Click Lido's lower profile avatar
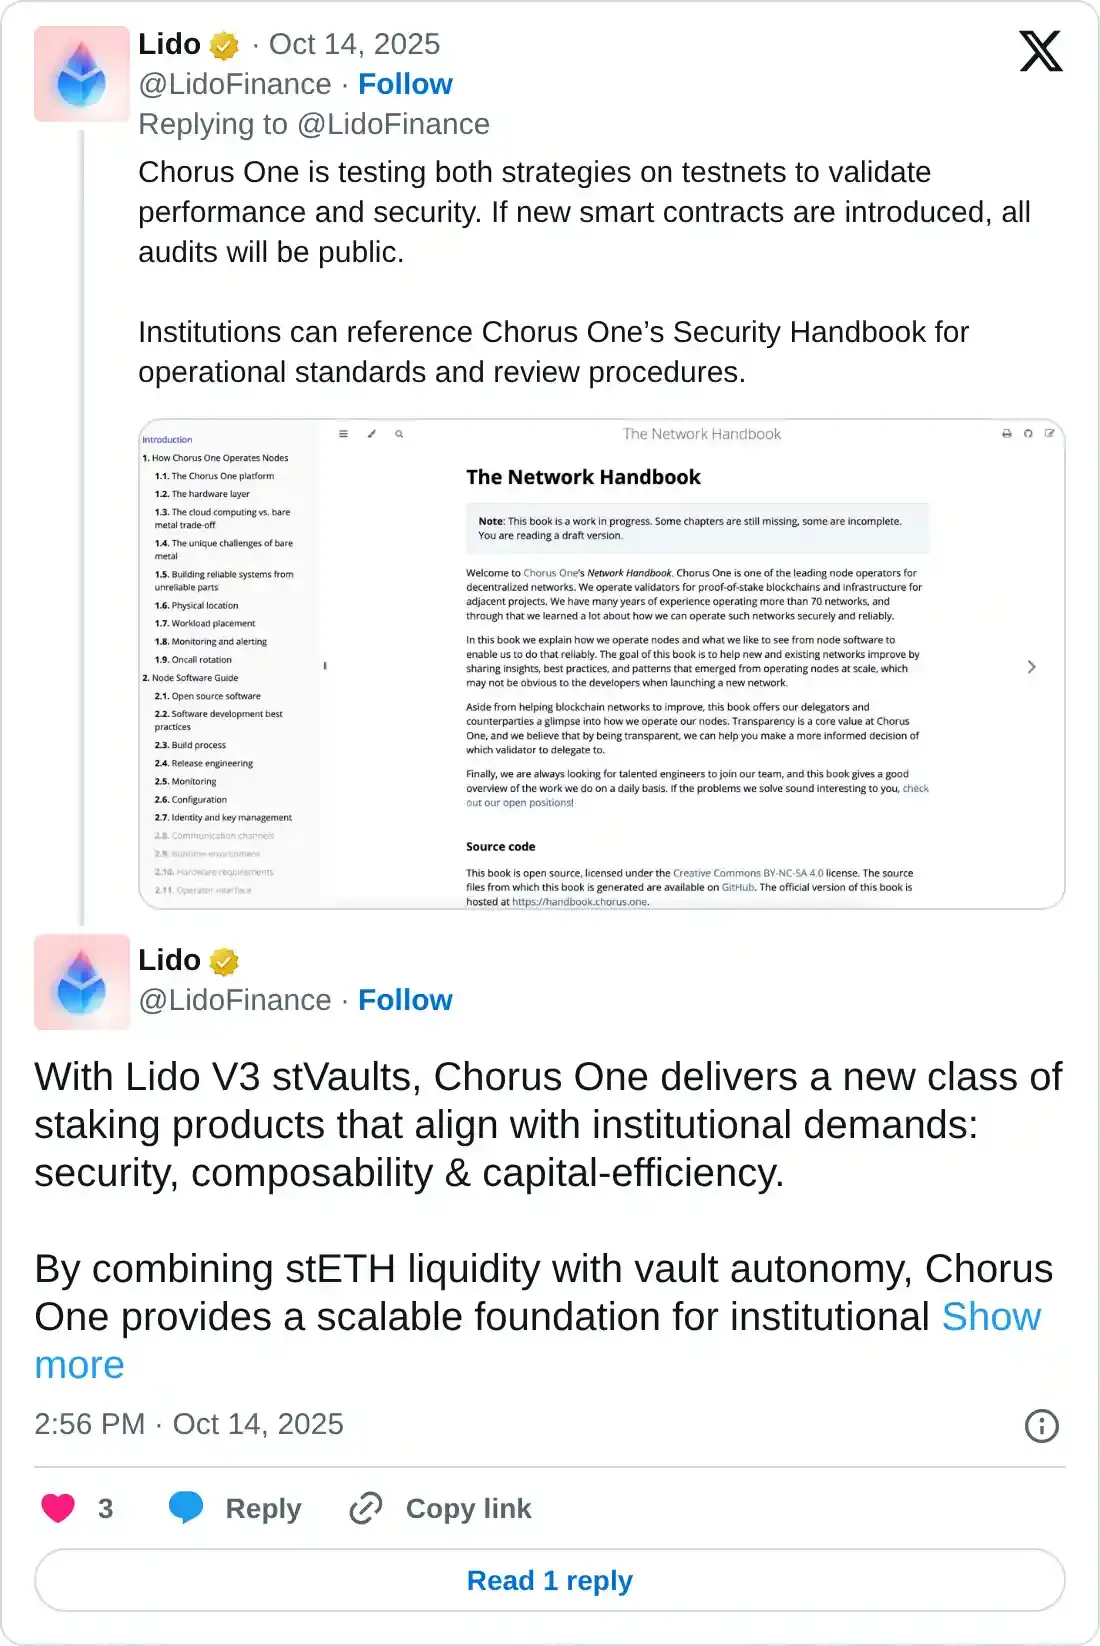The image size is (1100, 1646). pyautogui.click(x=82, y=982)
